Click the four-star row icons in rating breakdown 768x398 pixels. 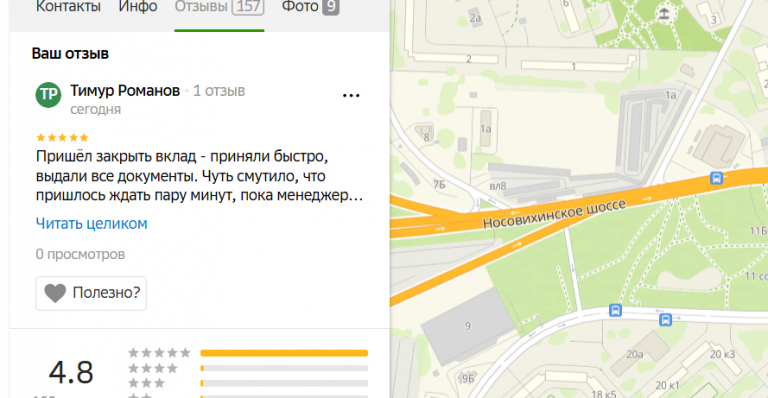pyautogui.click(x=153, y=368)
